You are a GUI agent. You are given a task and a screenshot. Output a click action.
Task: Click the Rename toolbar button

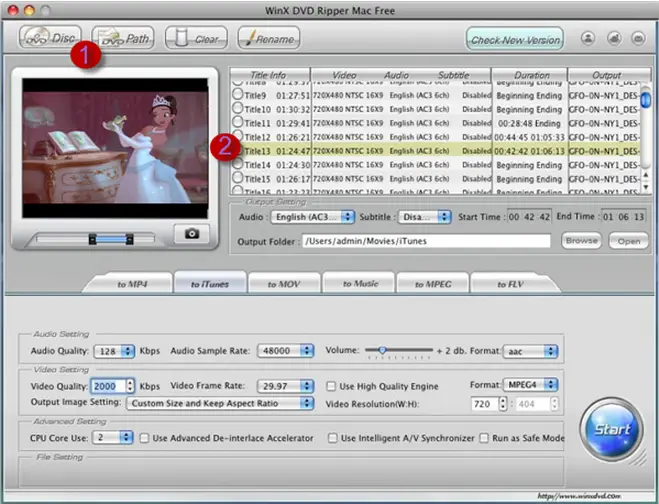[269, 38]
